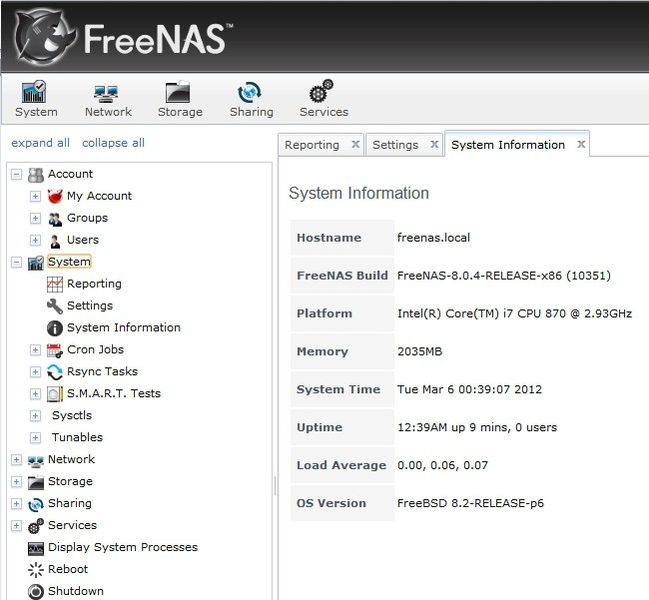Click the Cron Jobs calendar icon
Screen dimensions: 649x600
coord(55,350)
